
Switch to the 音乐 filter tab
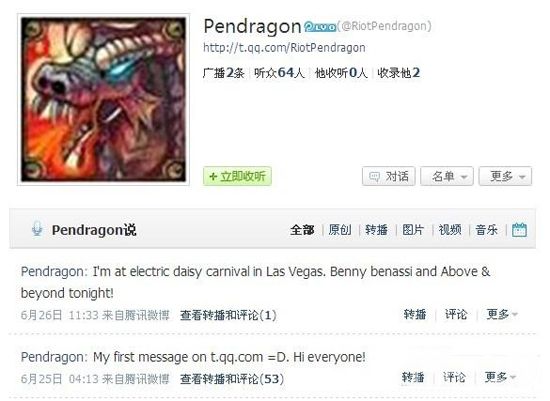point(487,230)
